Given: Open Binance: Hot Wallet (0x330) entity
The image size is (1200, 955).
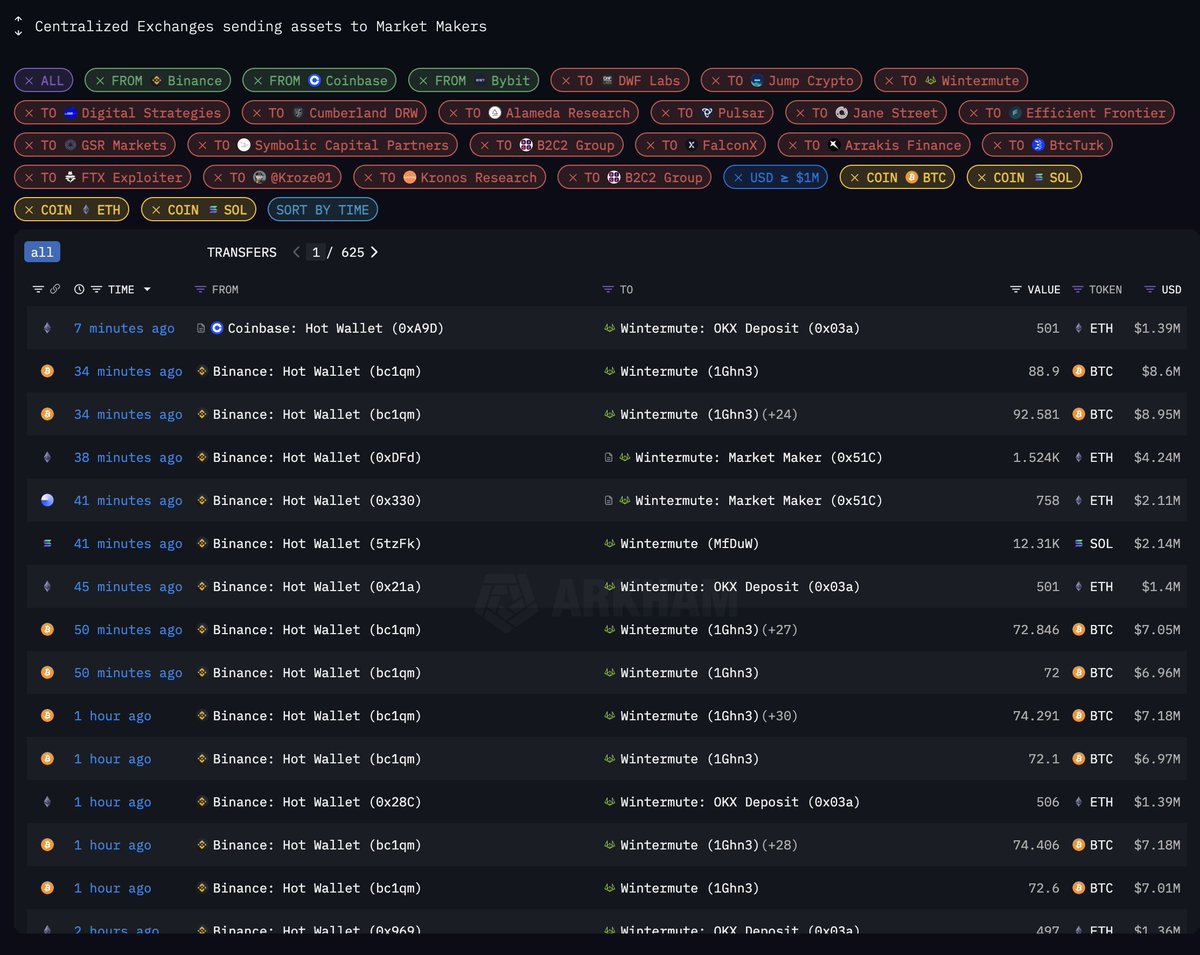Looking at the screenshot, I should 317,500.
